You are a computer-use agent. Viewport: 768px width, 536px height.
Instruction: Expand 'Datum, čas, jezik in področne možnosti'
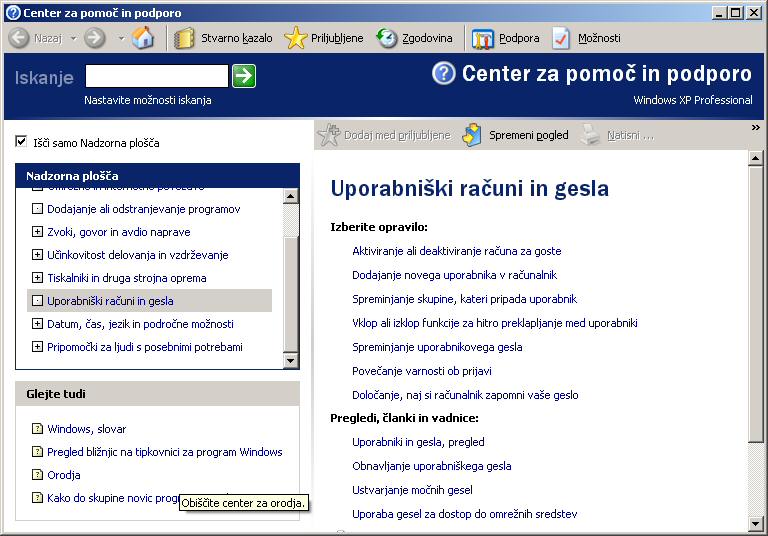[38, 324]
